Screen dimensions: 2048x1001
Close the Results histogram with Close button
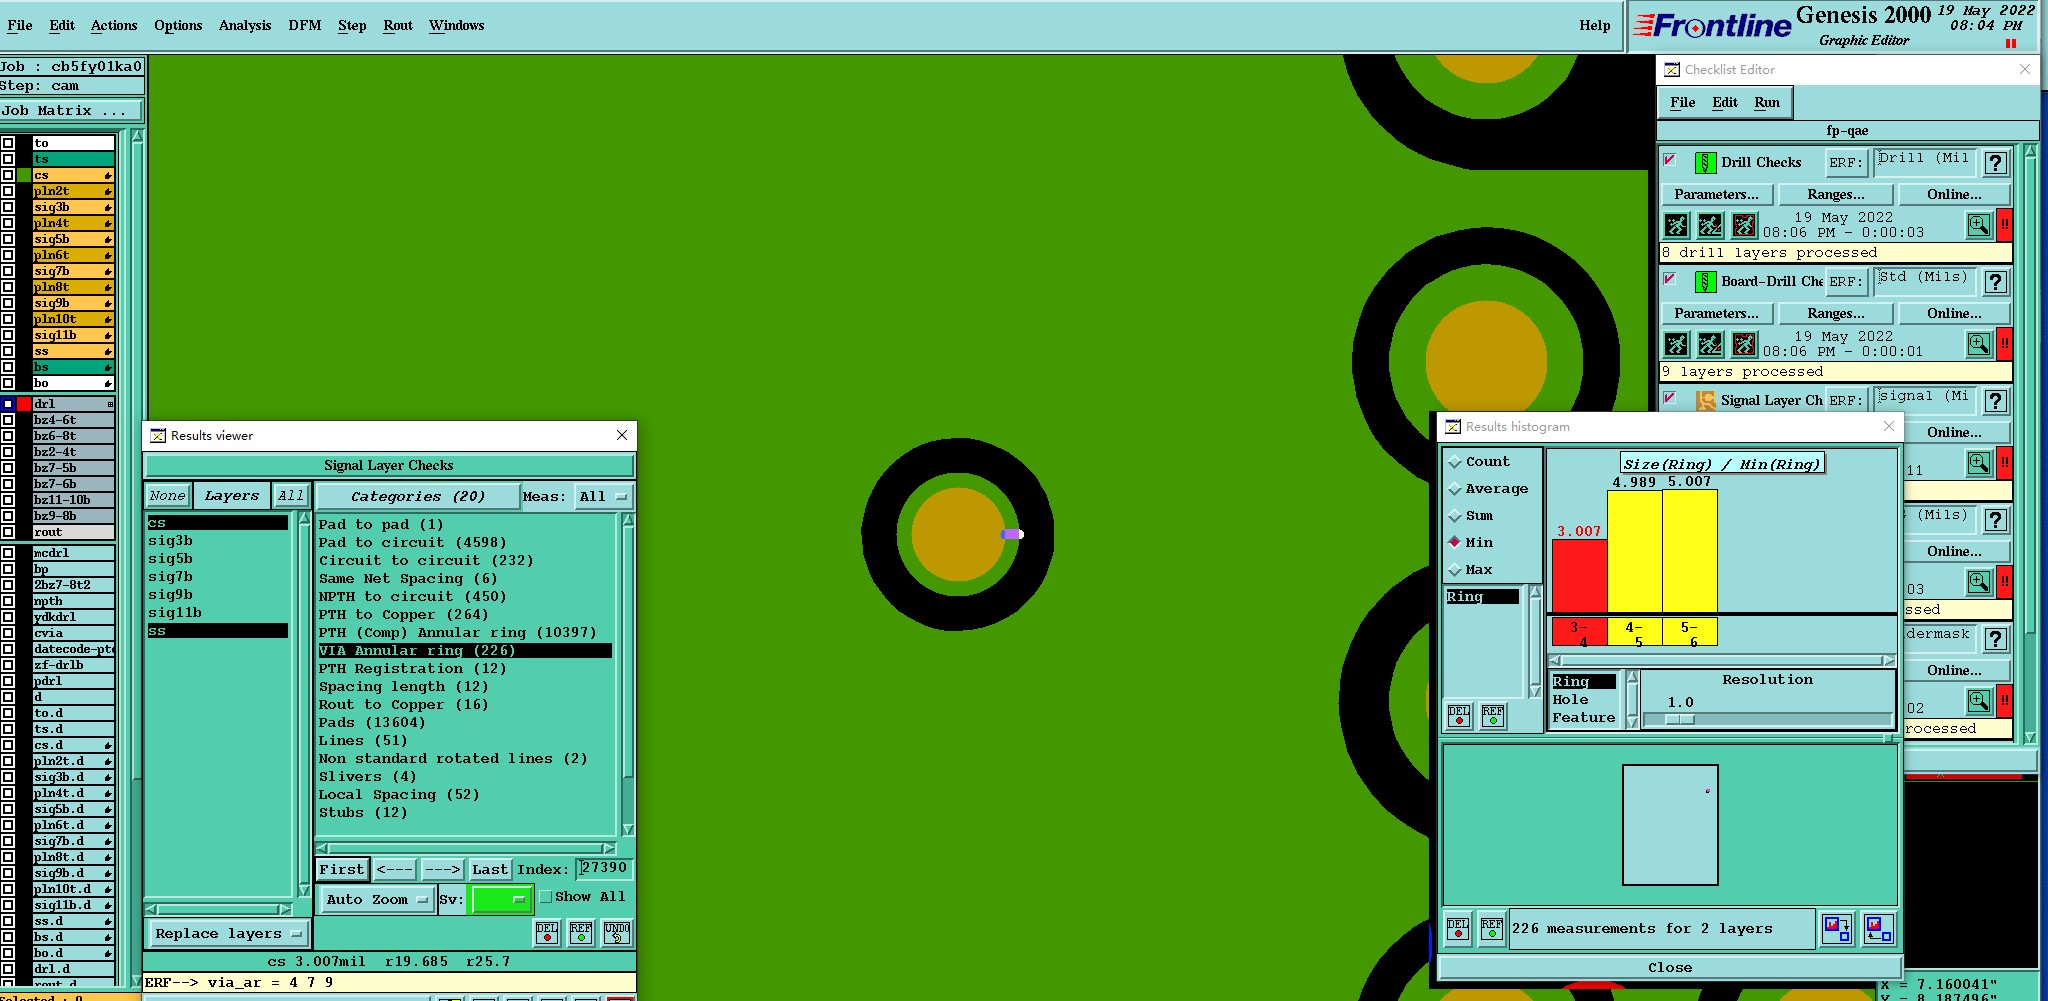coord(1670,968)
